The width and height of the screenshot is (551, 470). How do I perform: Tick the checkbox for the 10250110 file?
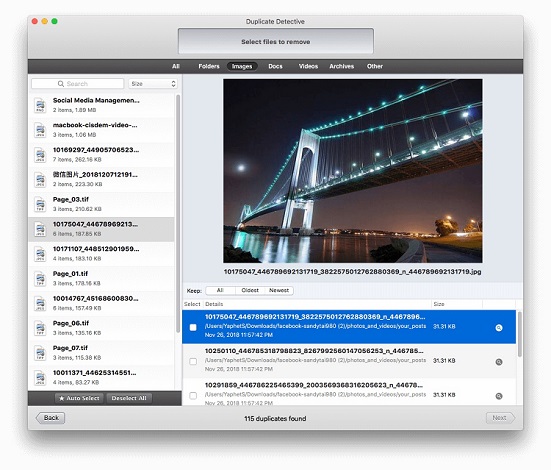tap(193, 361)
